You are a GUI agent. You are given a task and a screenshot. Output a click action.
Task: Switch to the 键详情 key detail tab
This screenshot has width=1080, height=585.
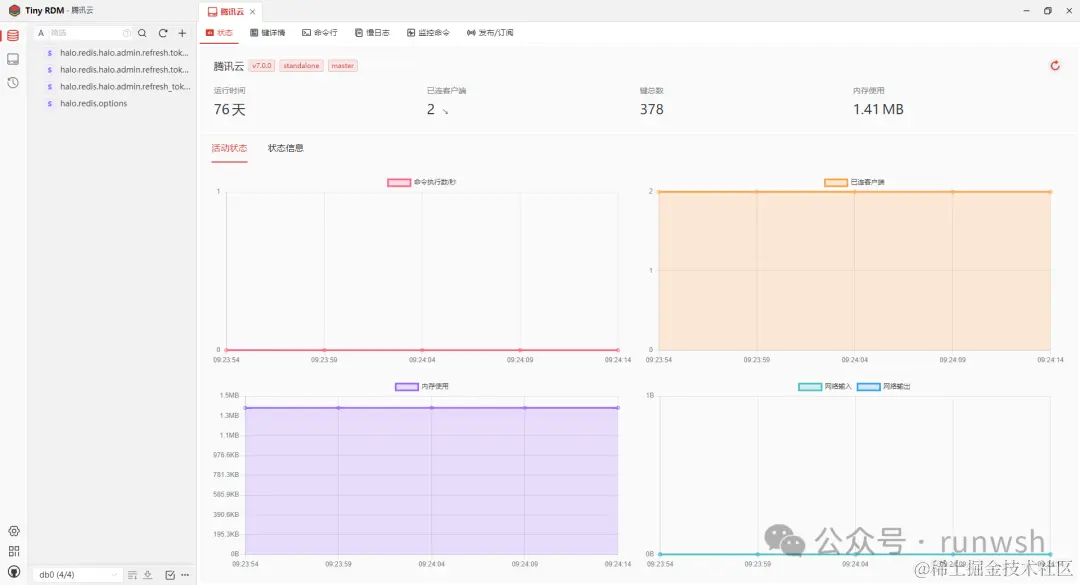pos(267,32)
